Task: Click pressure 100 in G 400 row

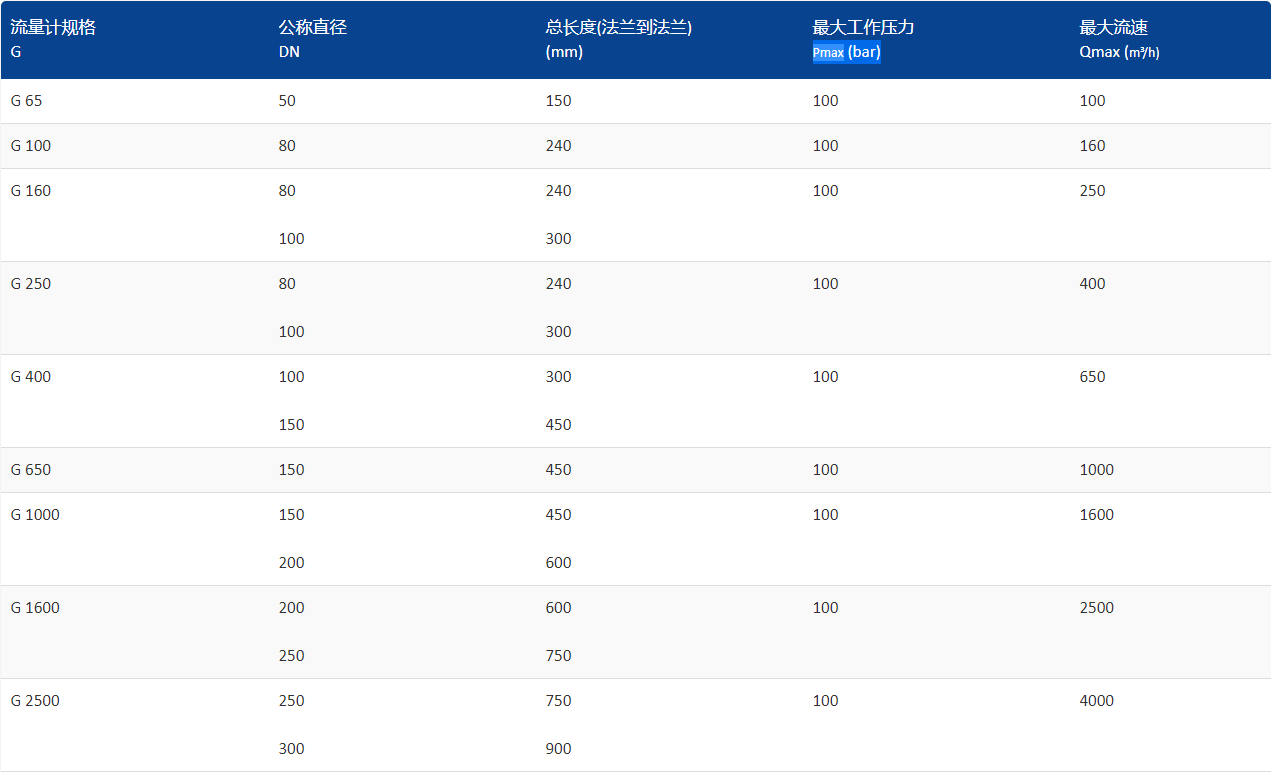Action: coord(825,377)
